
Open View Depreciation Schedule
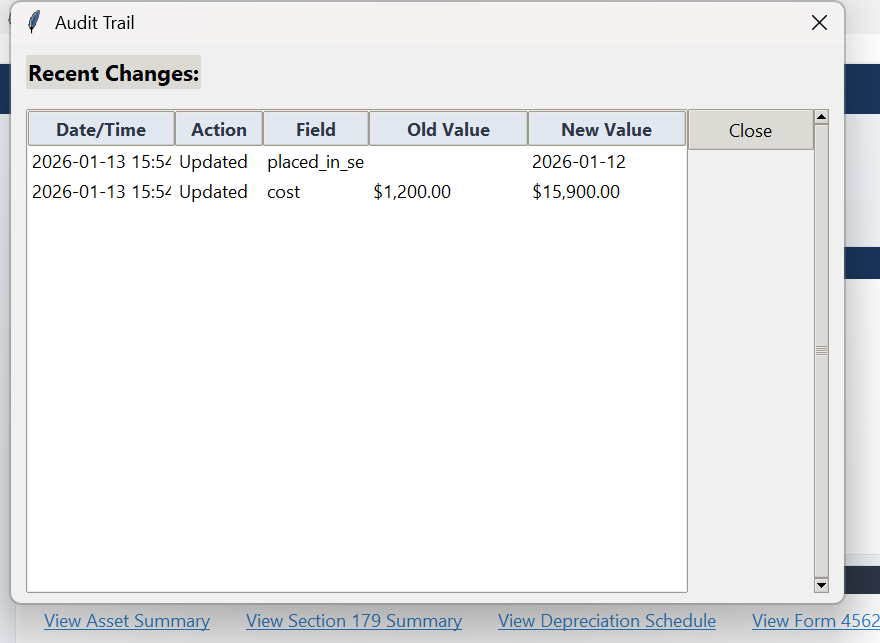[x=606, y=621]
